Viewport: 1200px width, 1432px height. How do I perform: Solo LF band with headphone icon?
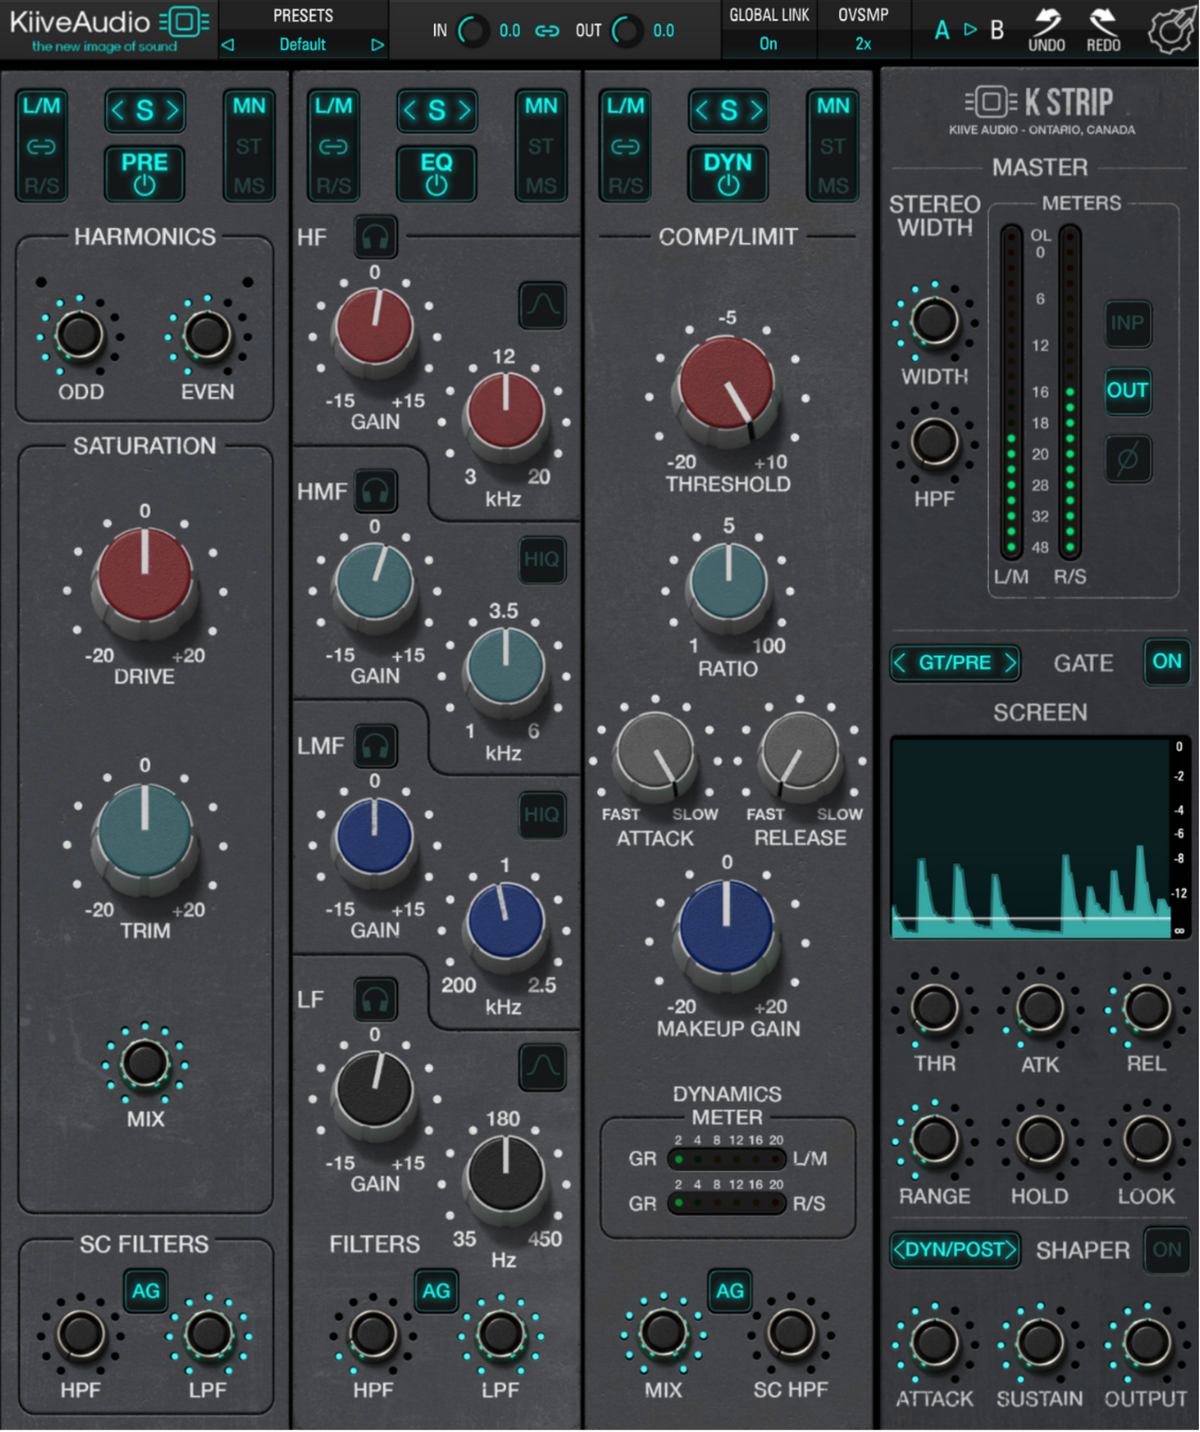pyautogui.click(x=375, y=999)
